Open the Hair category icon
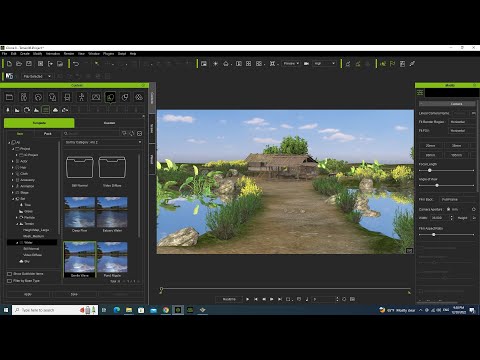Image resolution: width=480 pixels, height=360 pixels. coord(38,97)
